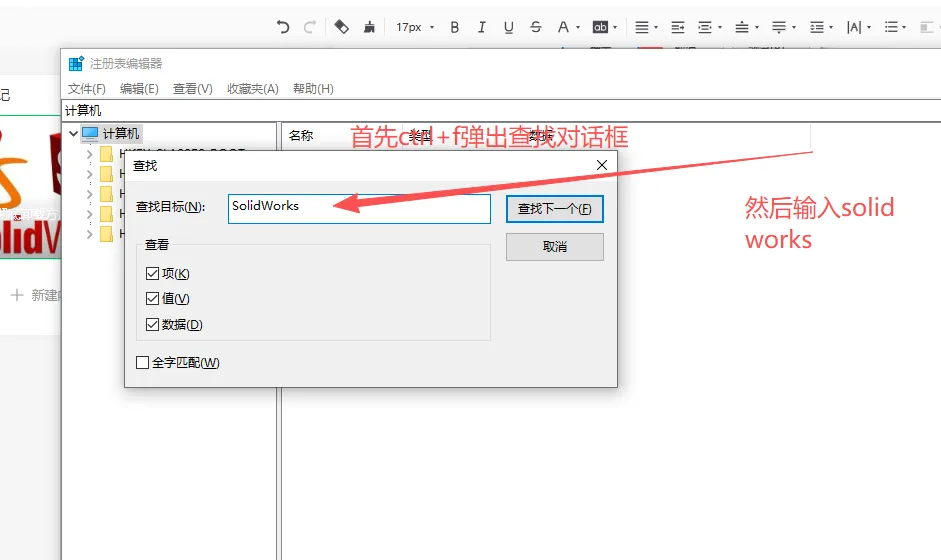
Task: Expand the first registry hive under 计算机
Action: (89, 154)
